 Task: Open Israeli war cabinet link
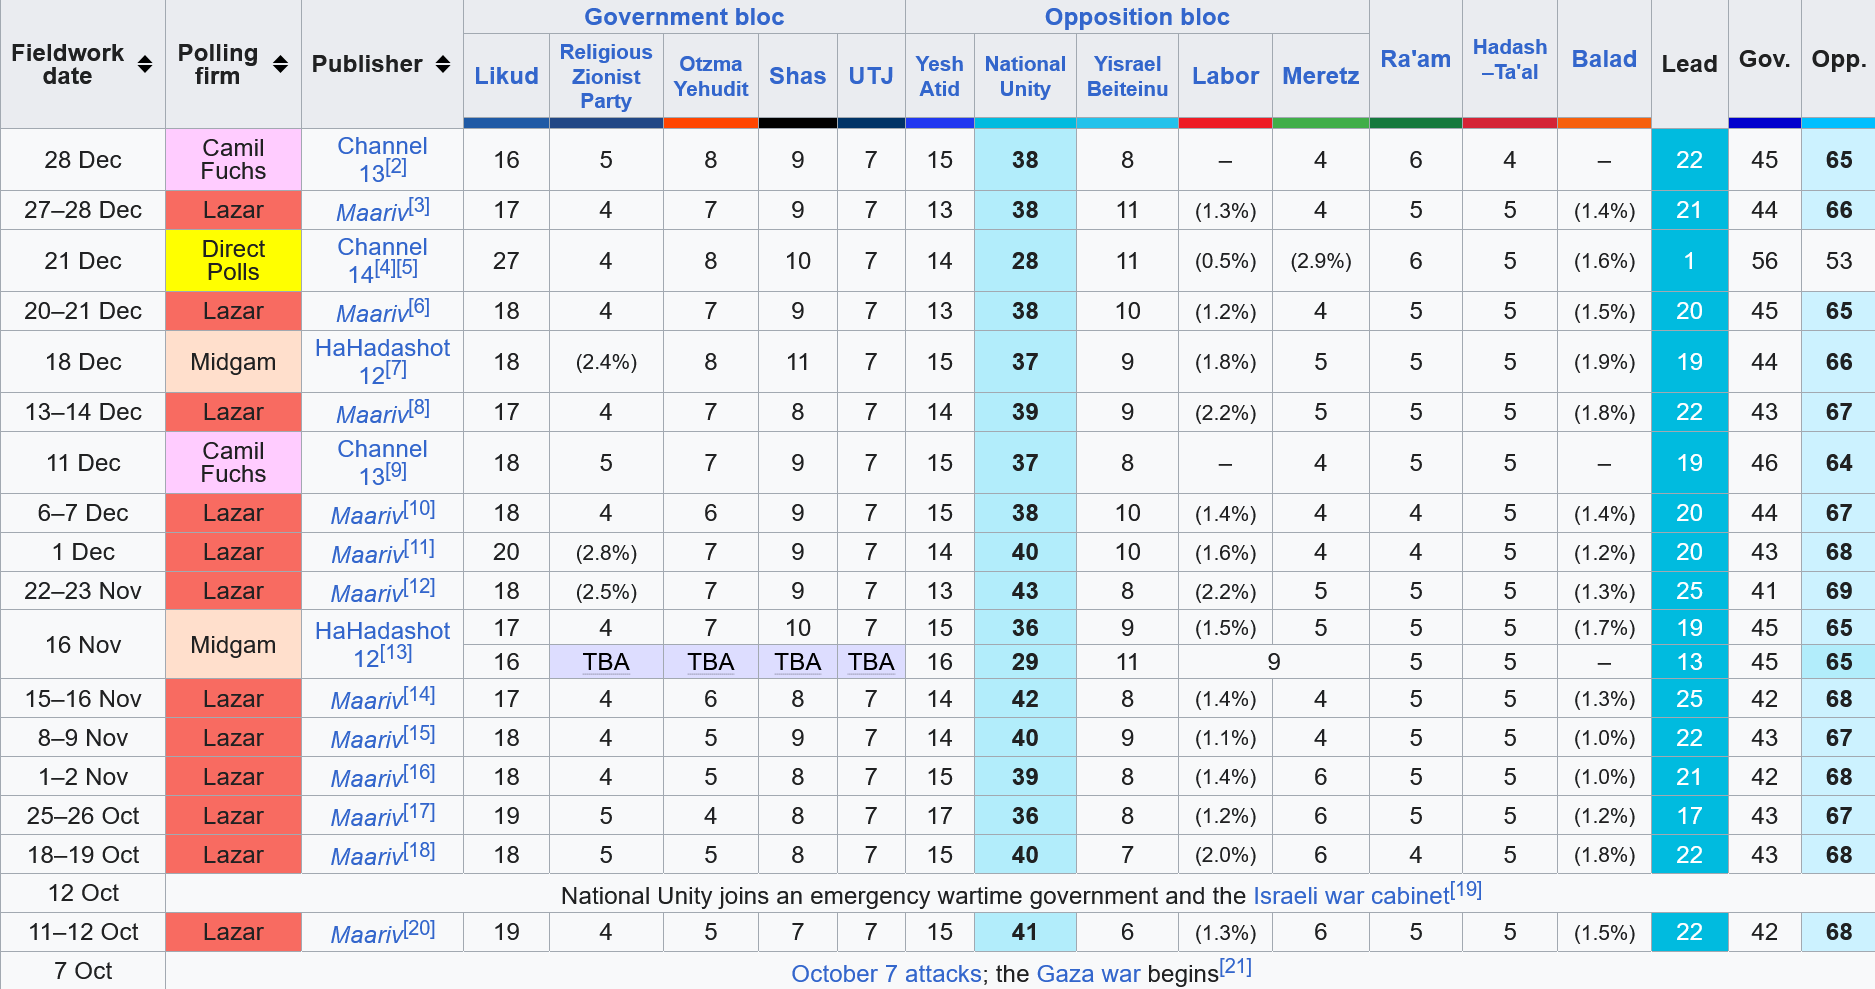[1350, 896]
